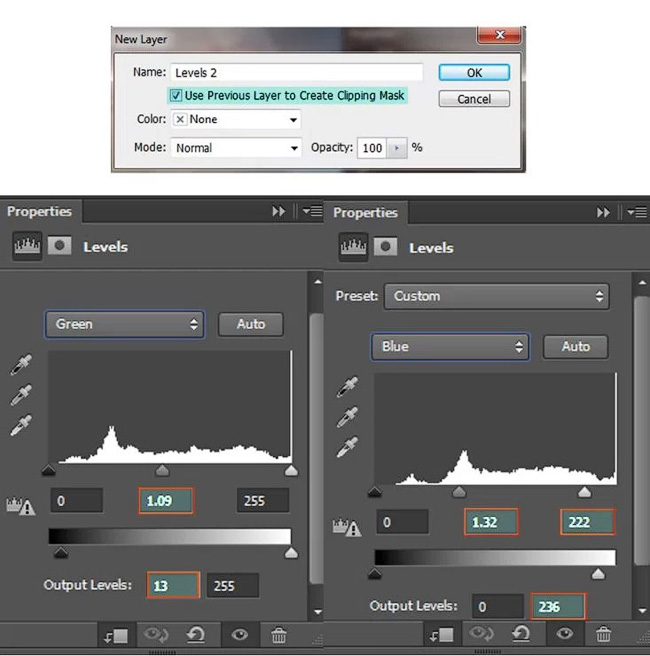
Task: Click the midtone input slider in Blue panel
Action: [x=459, y=492]
